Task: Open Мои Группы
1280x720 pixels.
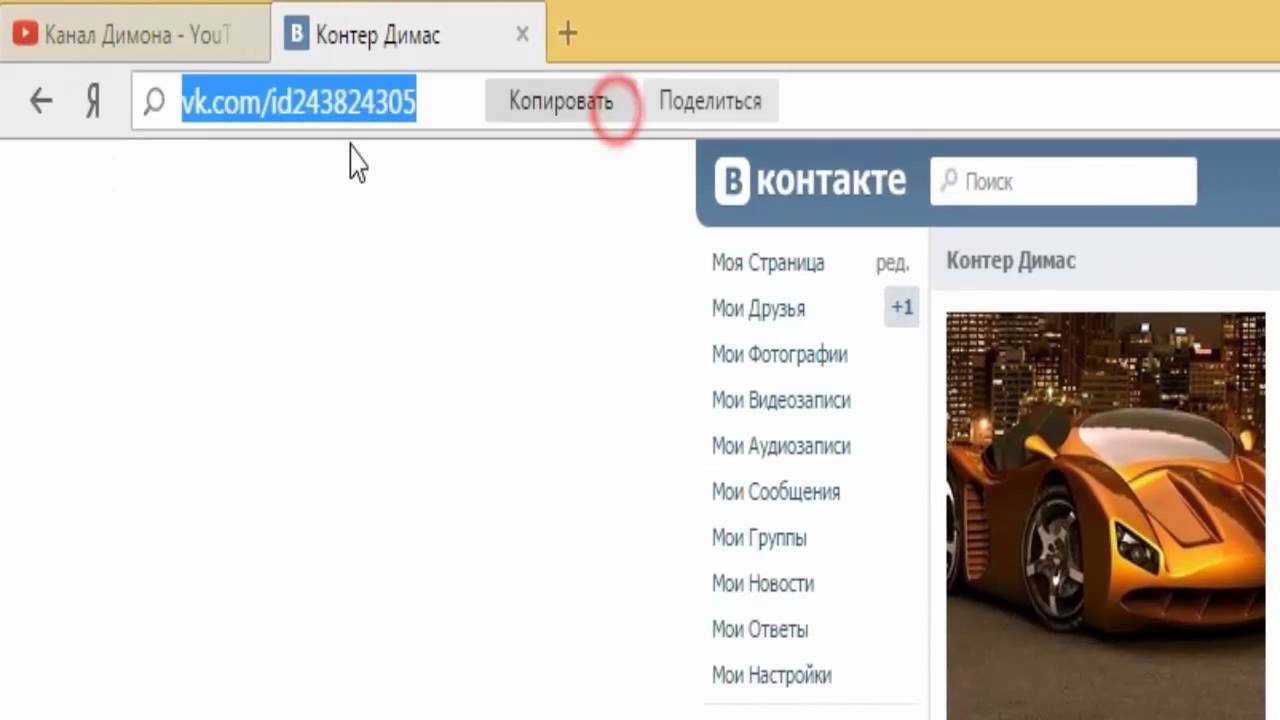Action: [759, 538]
